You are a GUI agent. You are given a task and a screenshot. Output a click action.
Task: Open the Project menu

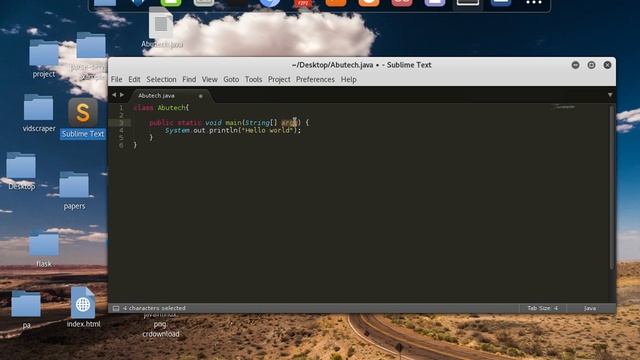[x=279, y=79]
